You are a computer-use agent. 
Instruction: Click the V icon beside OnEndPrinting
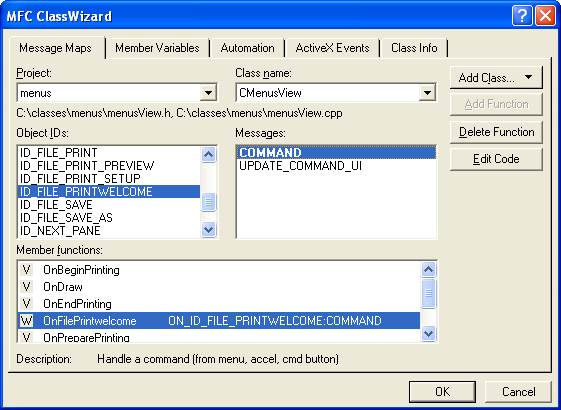[26, 304]
